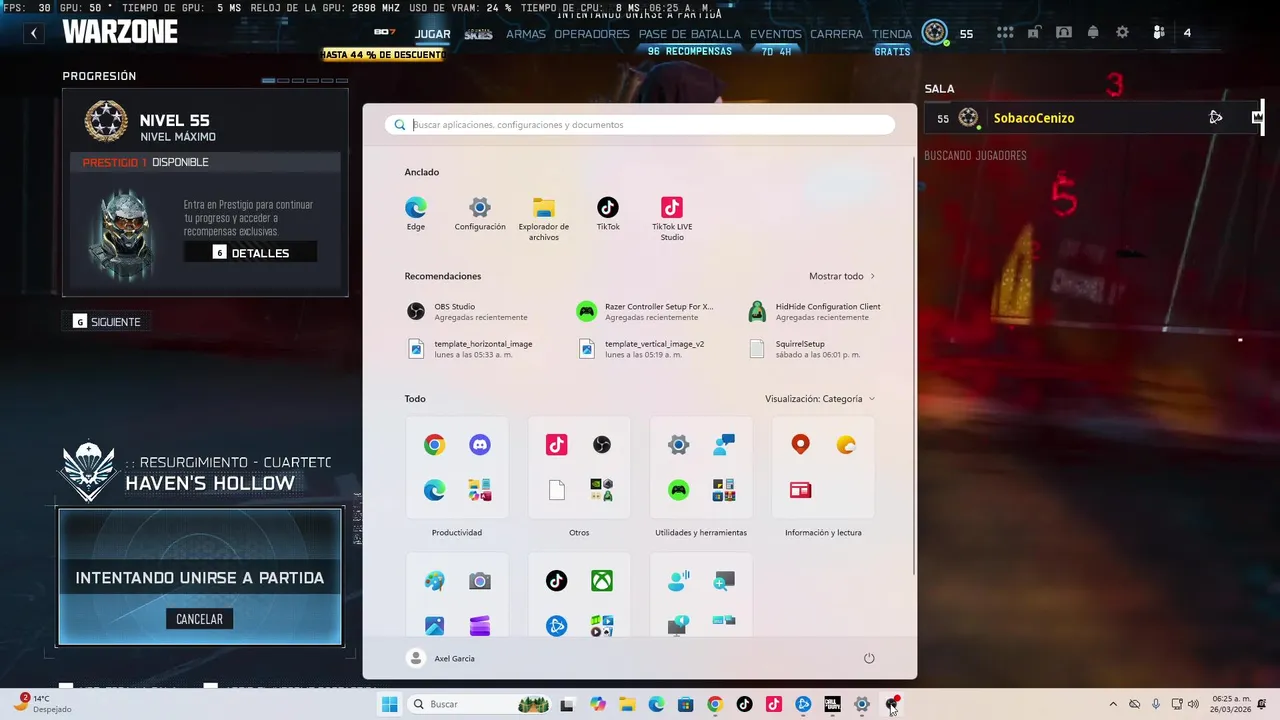Click SIGUIENTE button in Warzone
Viewport: 1280px width, 720px height.
[x=107, y=322]
